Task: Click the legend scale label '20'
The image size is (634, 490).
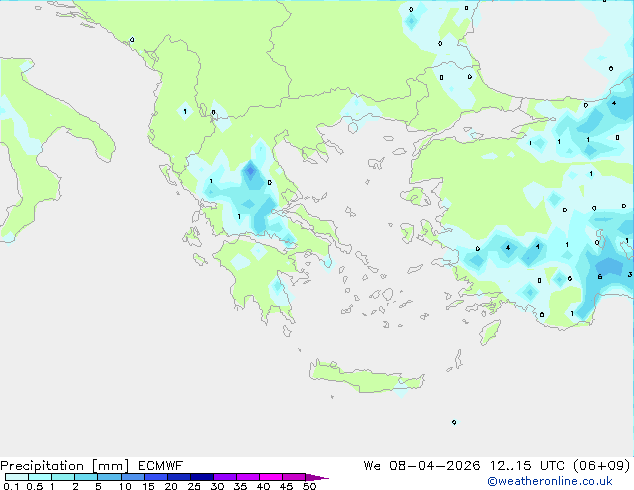Action: (171, 486)
